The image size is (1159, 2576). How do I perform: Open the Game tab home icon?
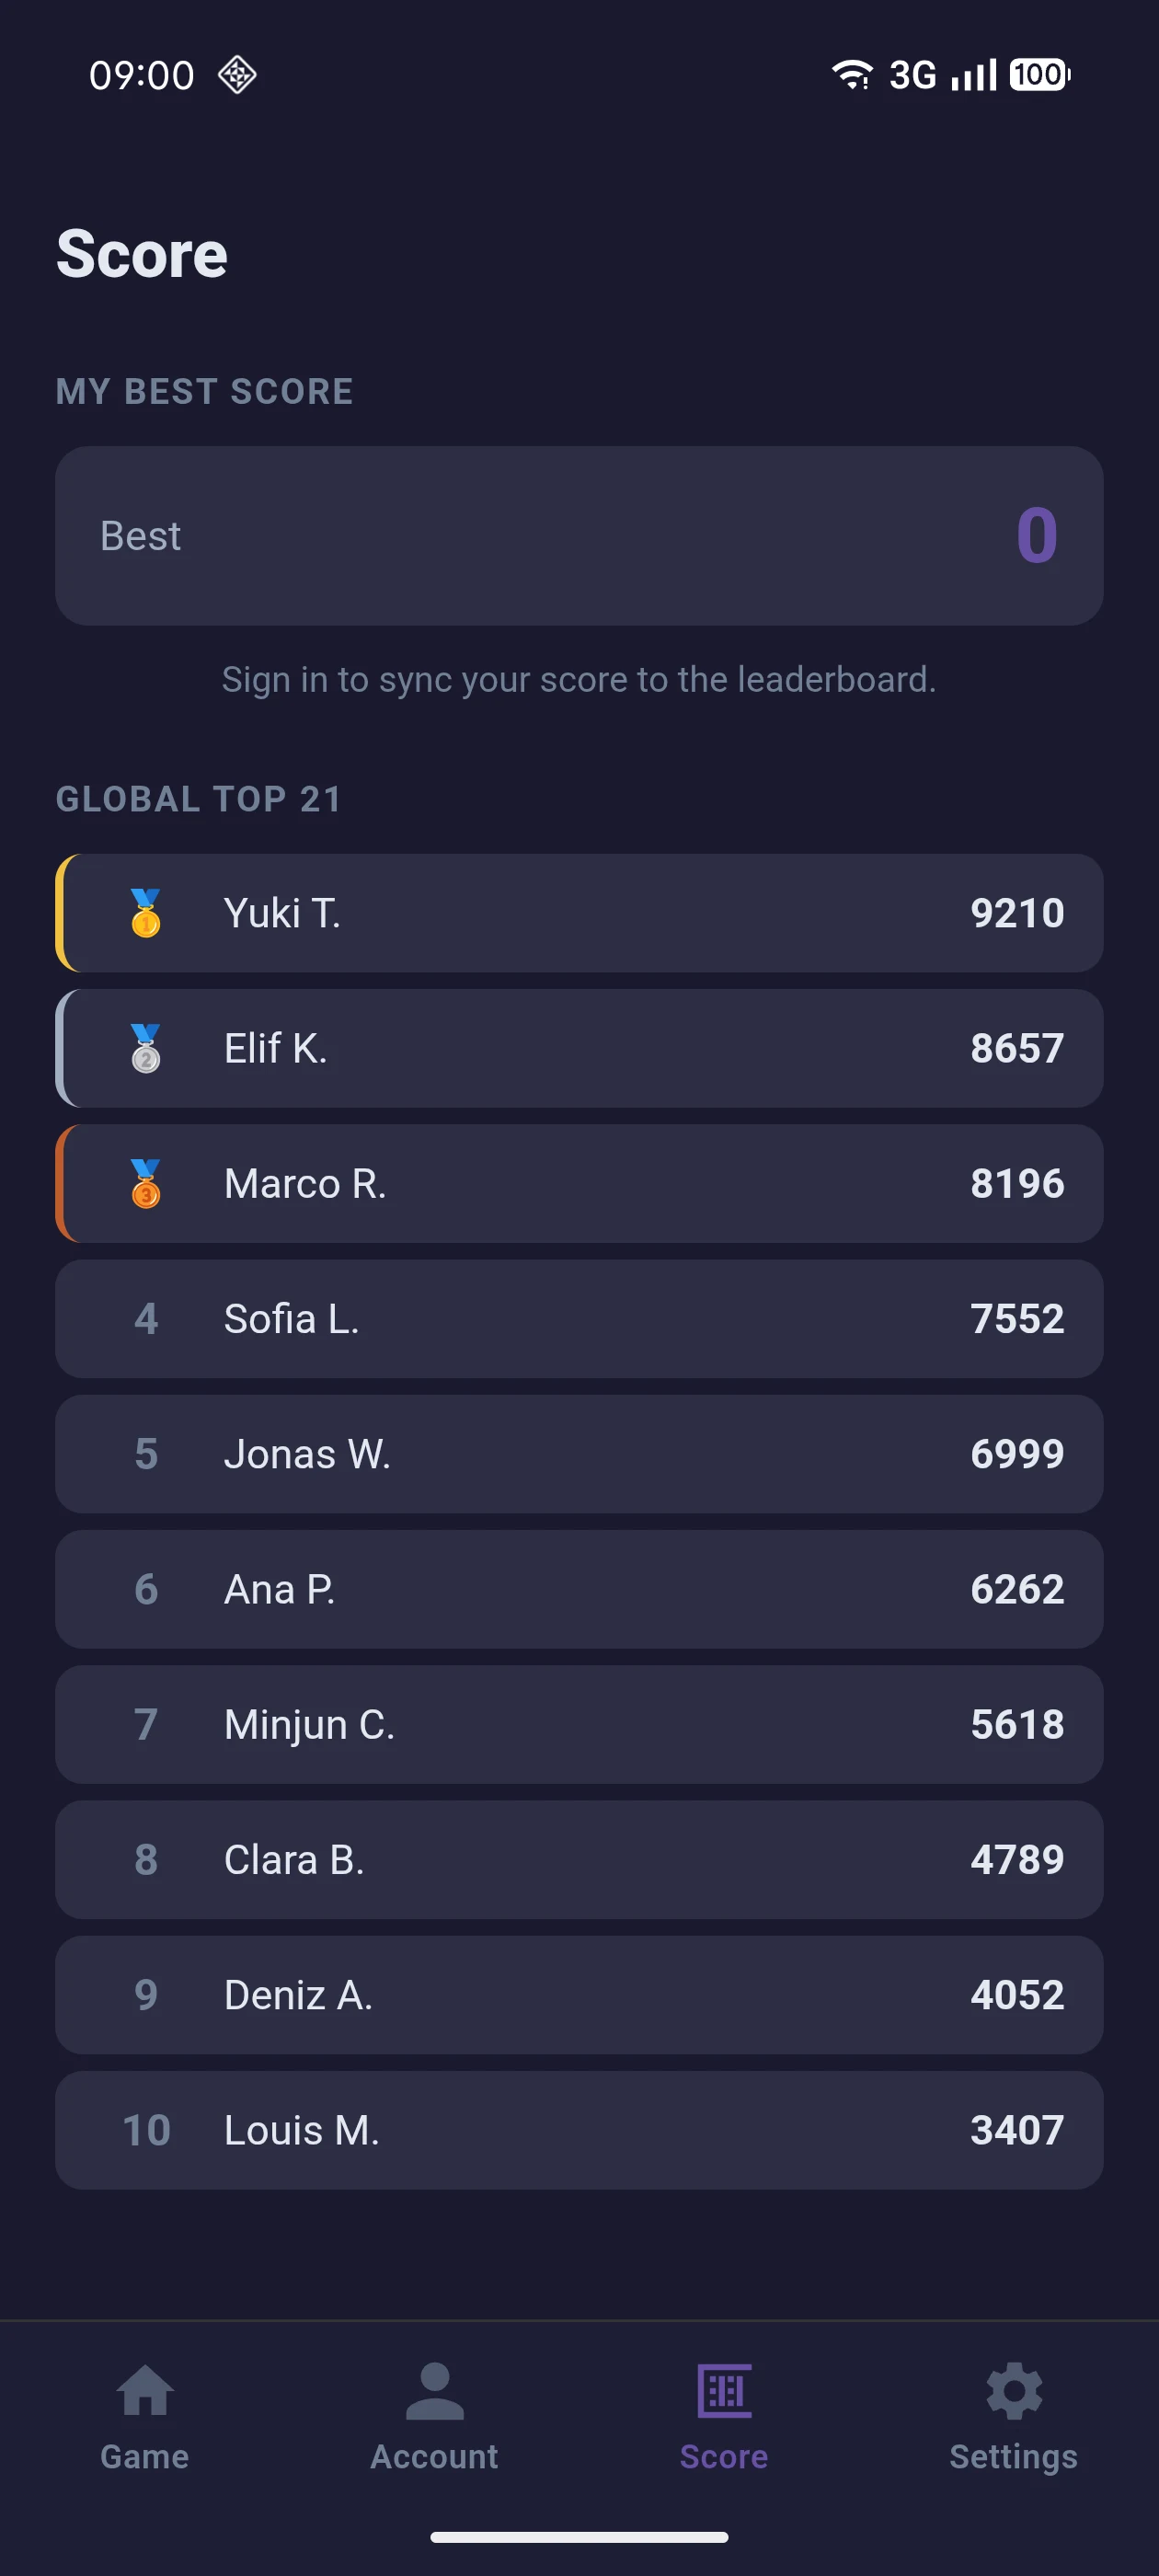(145, 2390)
